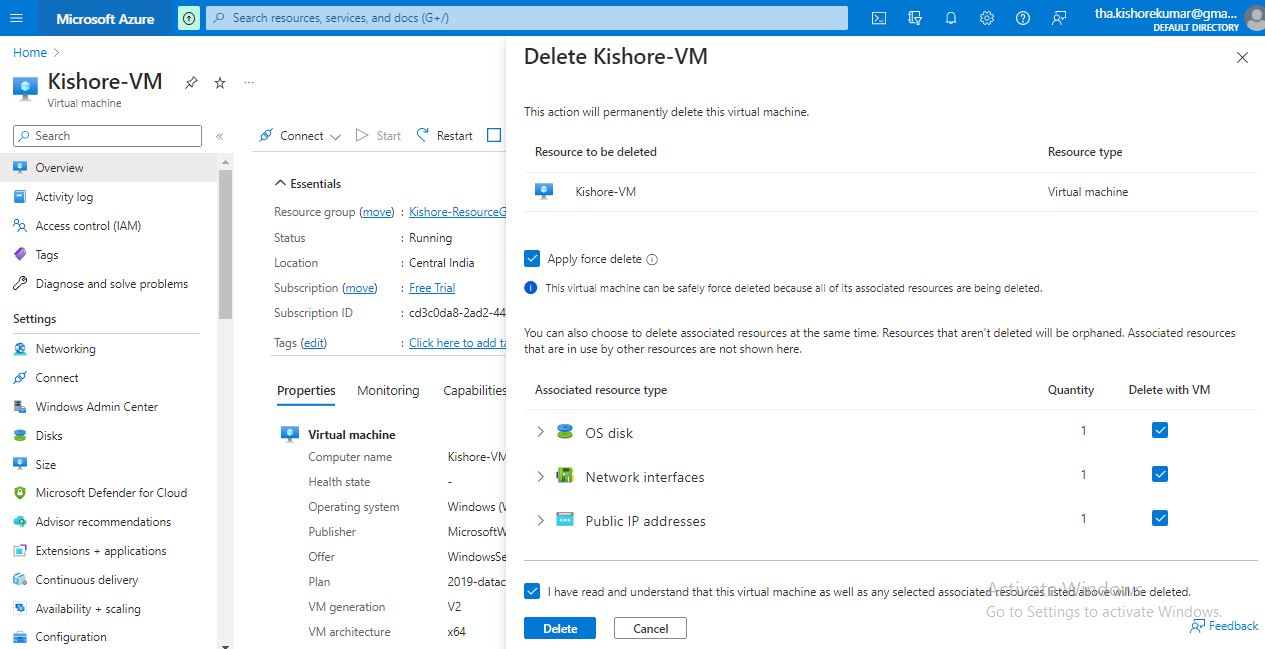
Task: Collapse the sidebar with the double chevron
Action: [220, 136]
